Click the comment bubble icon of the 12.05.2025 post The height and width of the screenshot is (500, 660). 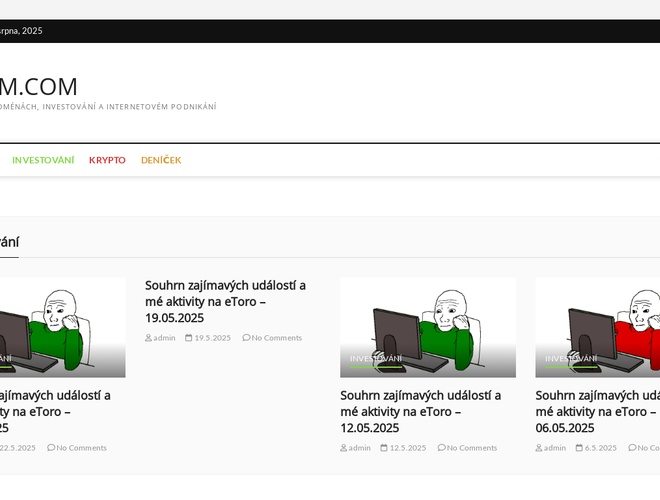(441, 448)
